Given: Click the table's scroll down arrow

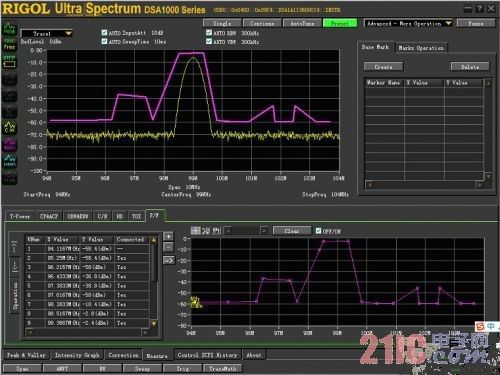Looking at the screenshot, I should (x=154, y=323).
